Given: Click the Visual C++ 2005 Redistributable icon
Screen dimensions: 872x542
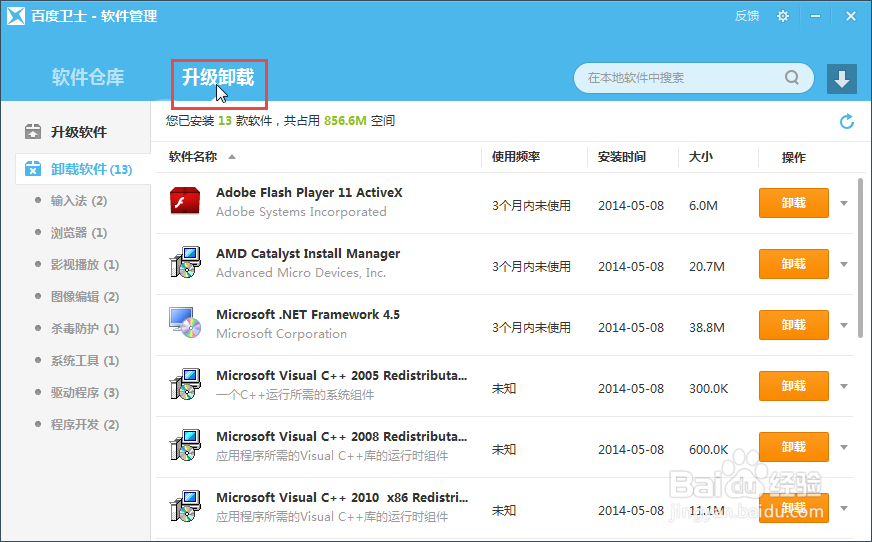Looking at the screenshot, I should pos(185,384).
